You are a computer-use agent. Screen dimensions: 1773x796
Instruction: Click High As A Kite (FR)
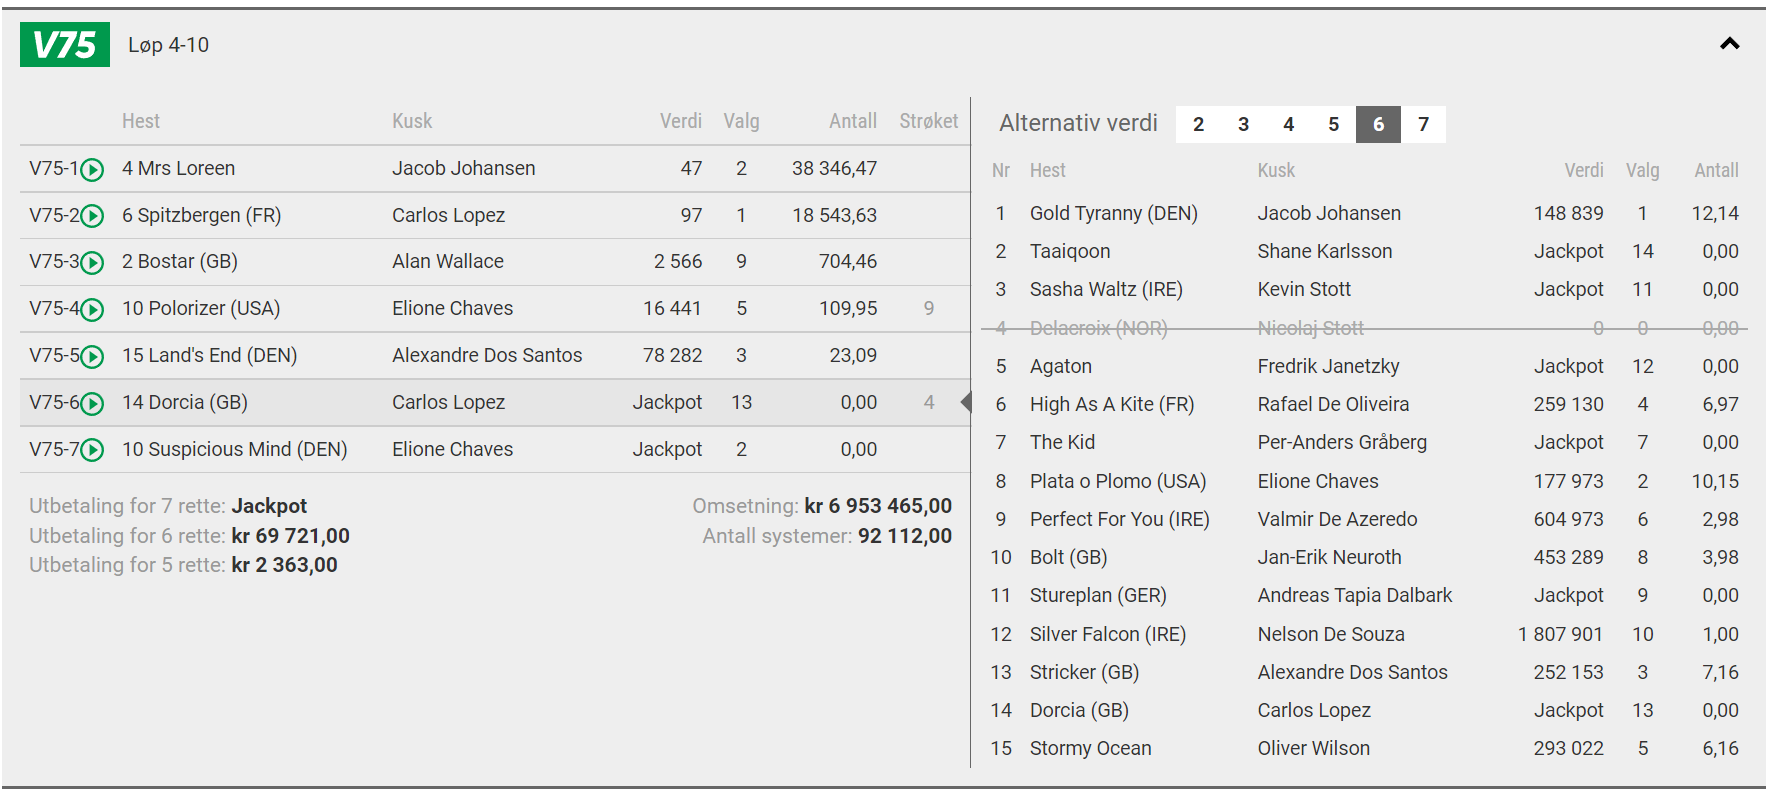tap(1112, 404)
